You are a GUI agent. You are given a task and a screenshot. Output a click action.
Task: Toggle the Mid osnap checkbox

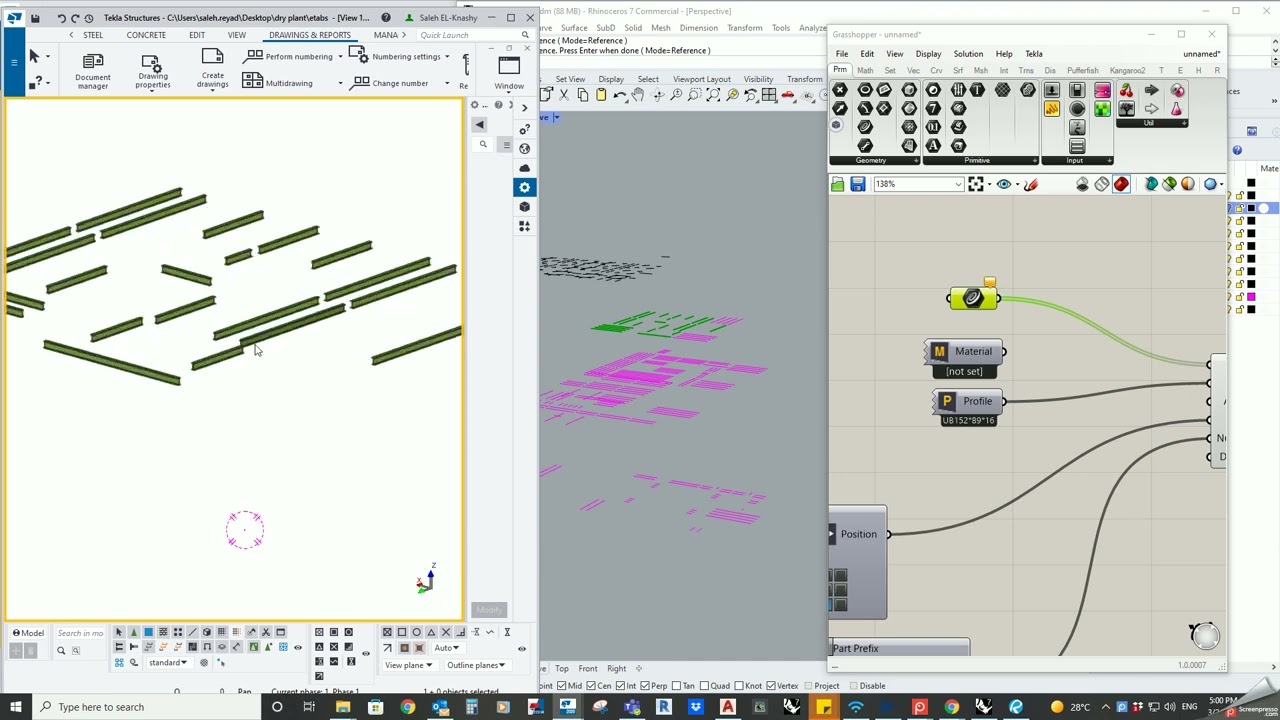pos(562,686)
